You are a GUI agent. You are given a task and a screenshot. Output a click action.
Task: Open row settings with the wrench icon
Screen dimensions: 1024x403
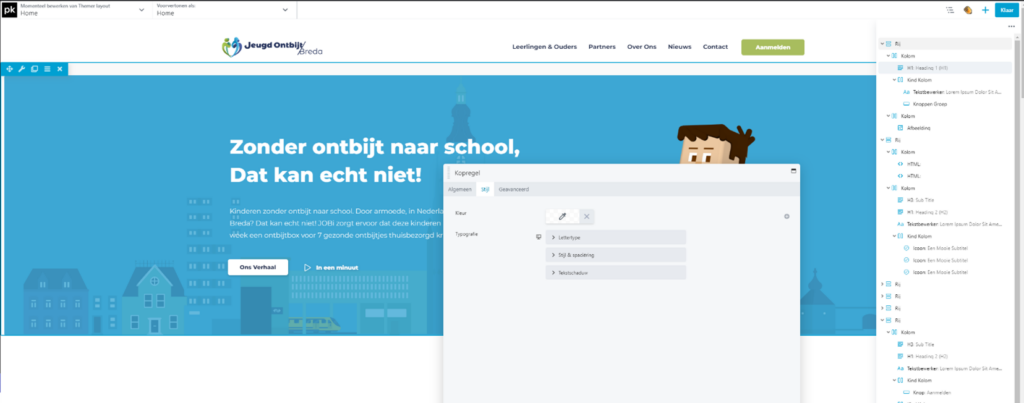coord(21,69)
